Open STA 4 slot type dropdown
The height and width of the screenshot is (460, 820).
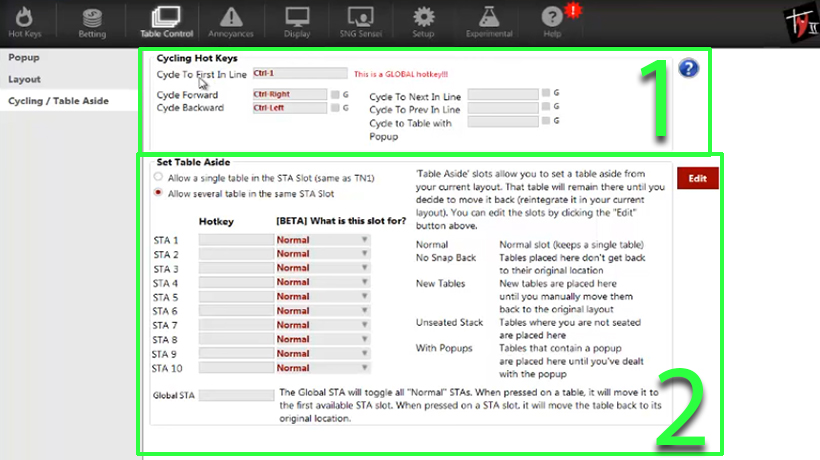tap(323, 282)
